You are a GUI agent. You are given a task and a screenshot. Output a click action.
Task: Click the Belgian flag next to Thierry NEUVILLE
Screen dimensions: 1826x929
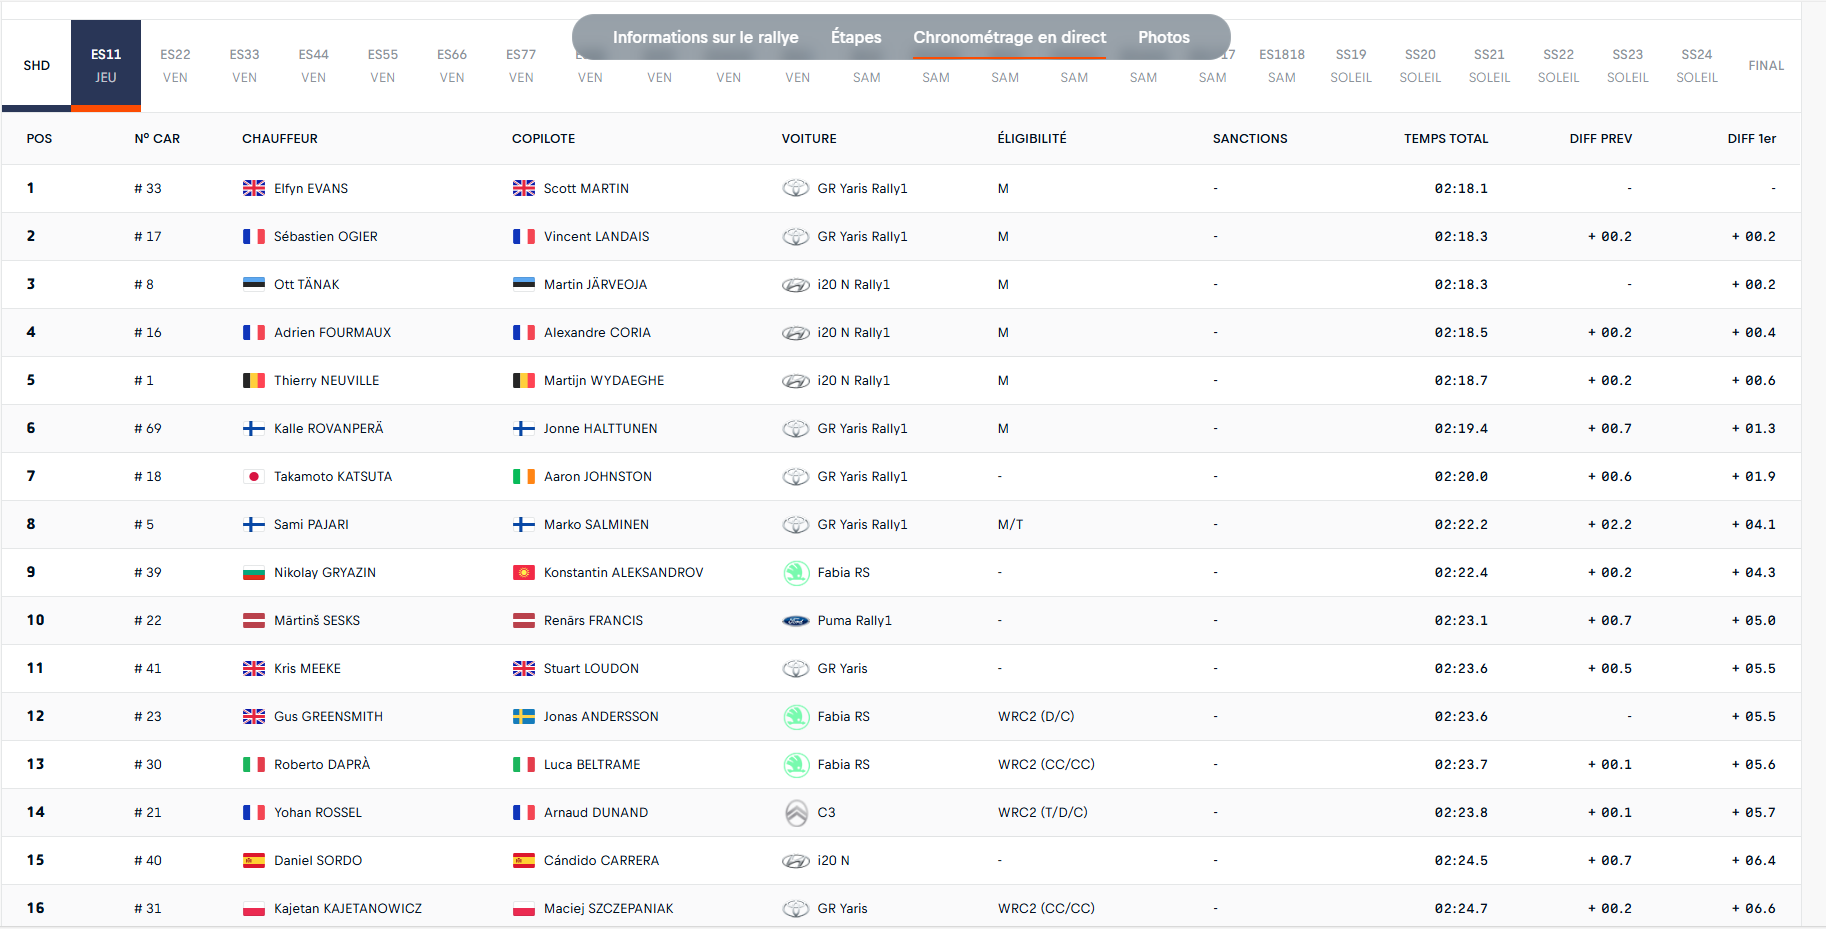254,380
